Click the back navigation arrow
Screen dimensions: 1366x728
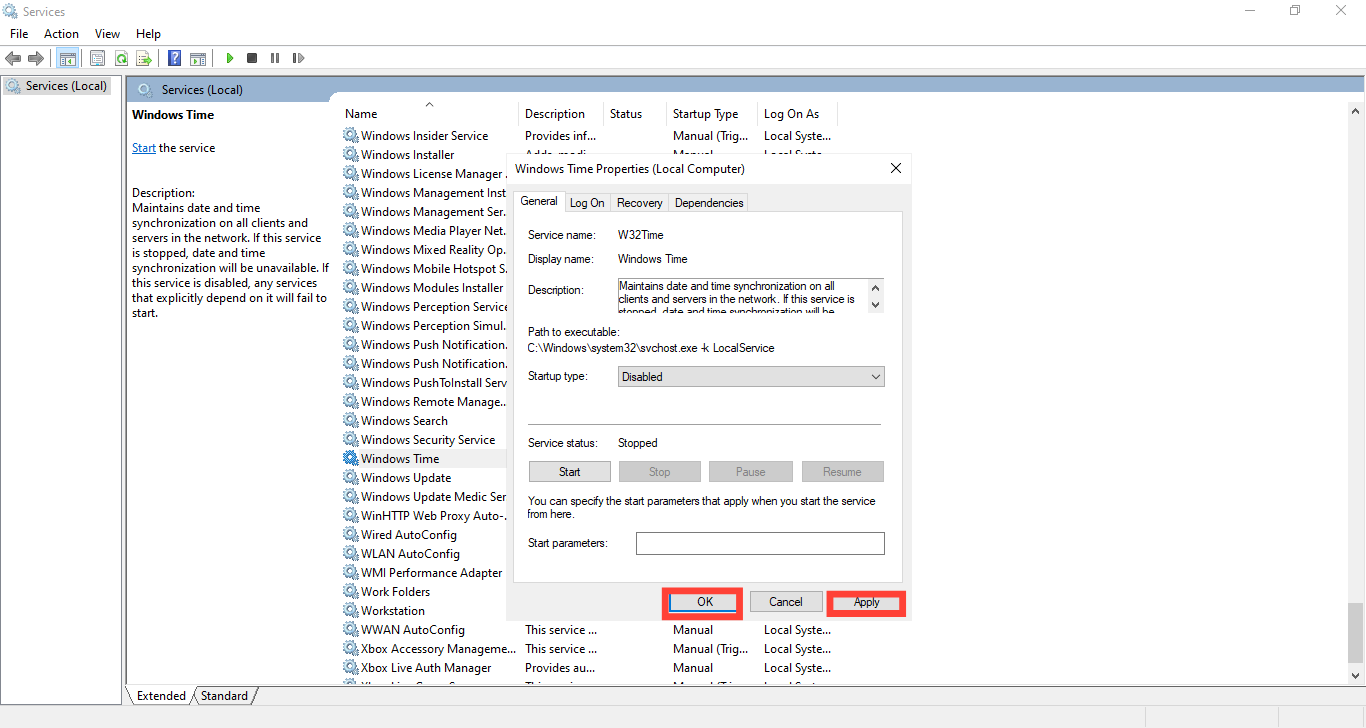pyautogui.click(x=13, y=57)
